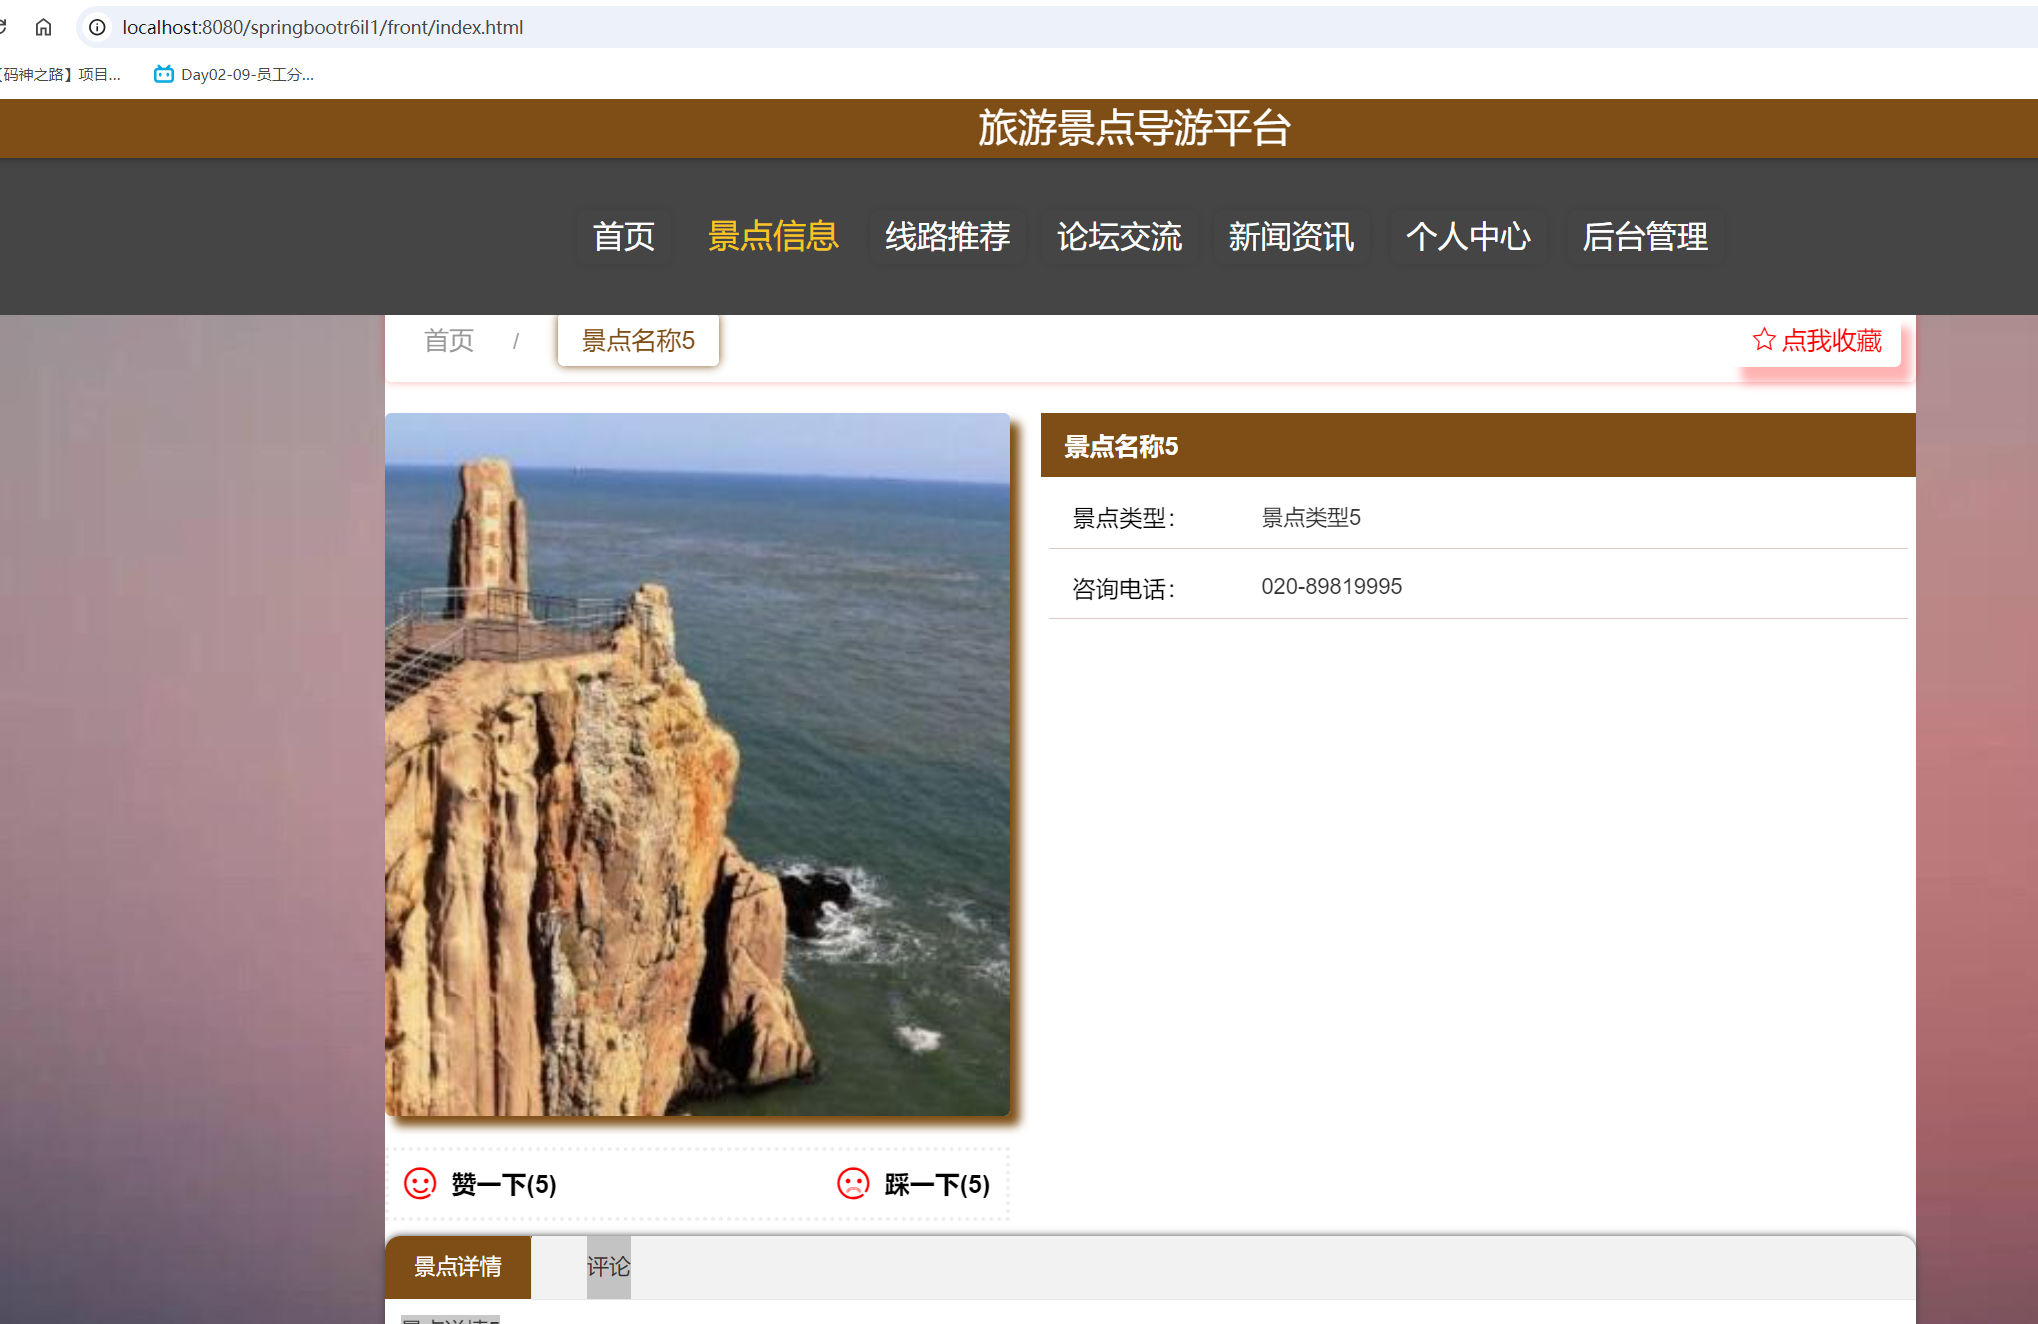Screen dimensions: 2038x1324
Task: Click the frown icon beside 踩一下(5)
Action: coord(852,1184)
